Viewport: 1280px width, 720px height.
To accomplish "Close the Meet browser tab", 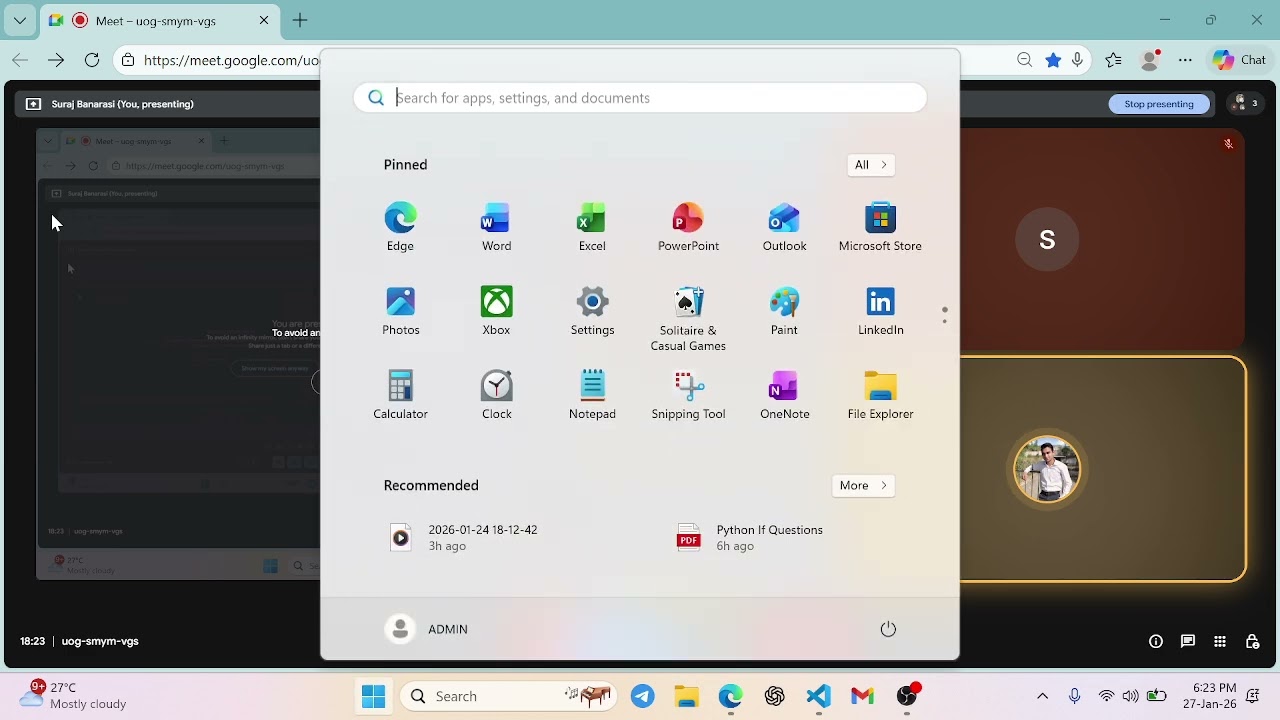I will (264, 20).
